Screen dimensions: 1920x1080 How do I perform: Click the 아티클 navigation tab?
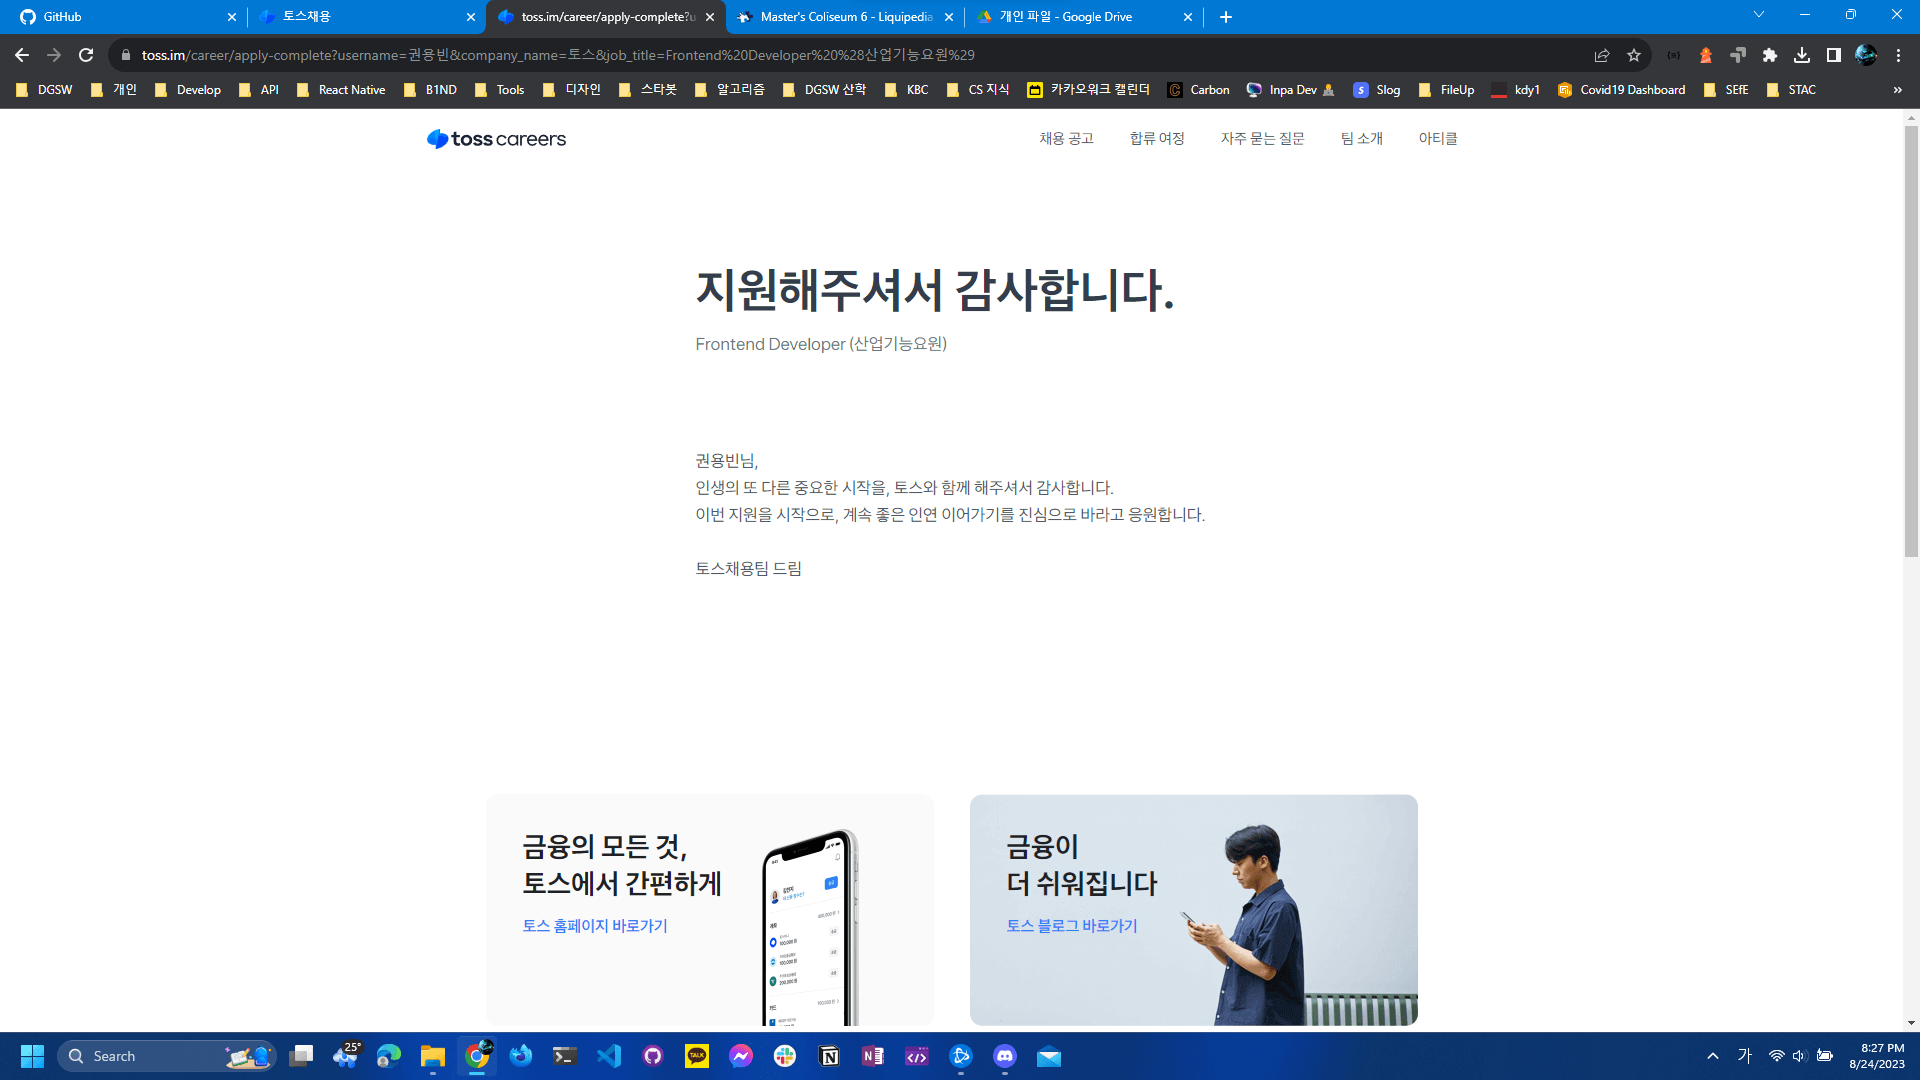1439,138
